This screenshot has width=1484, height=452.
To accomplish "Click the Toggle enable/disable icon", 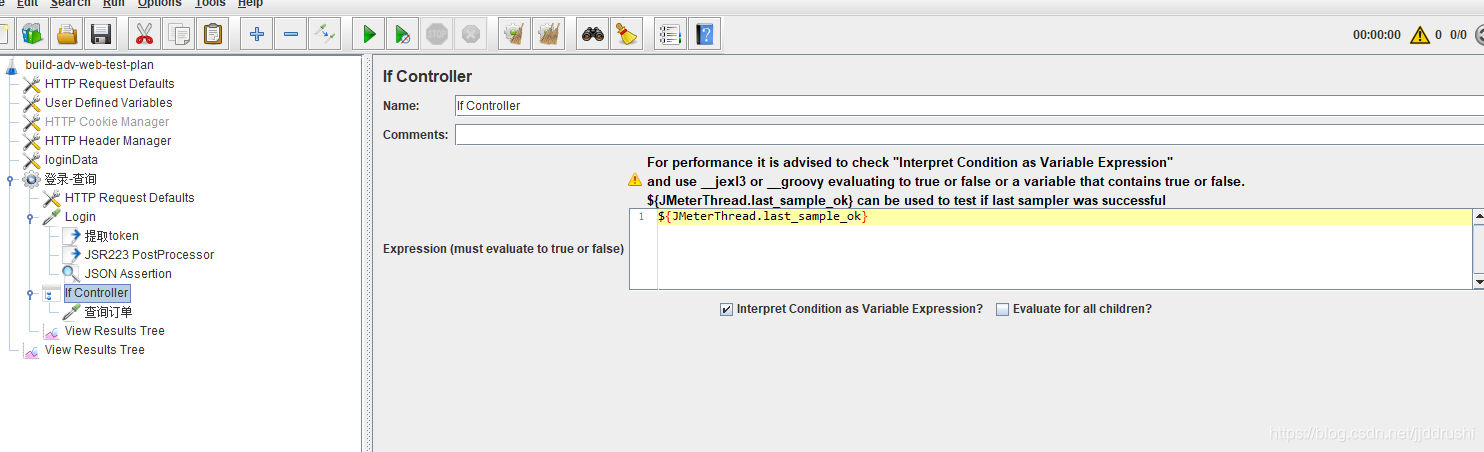I will click(x=325, y=35).
